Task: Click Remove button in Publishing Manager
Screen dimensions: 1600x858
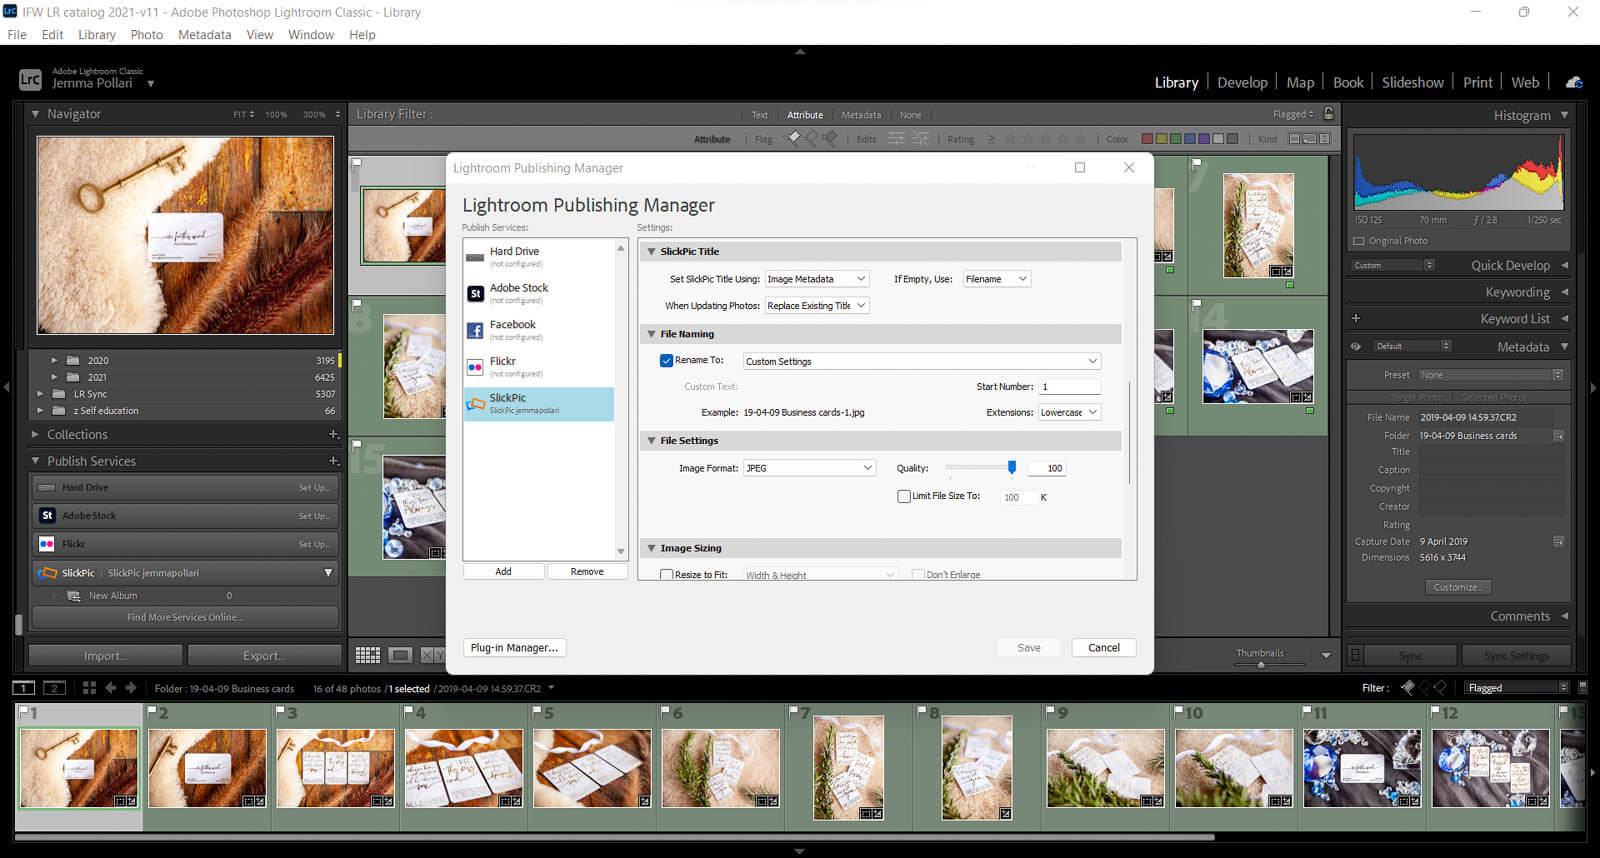Action: [587, 571]
